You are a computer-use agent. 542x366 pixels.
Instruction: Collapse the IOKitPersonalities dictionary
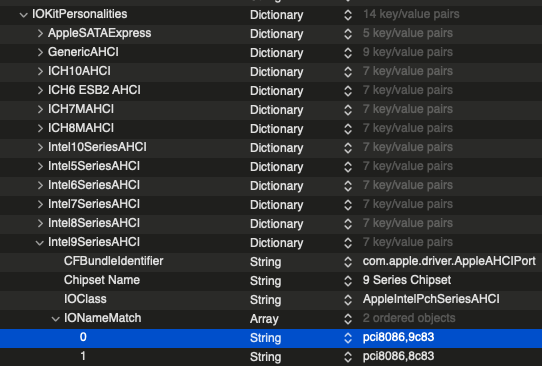(24, 15)
